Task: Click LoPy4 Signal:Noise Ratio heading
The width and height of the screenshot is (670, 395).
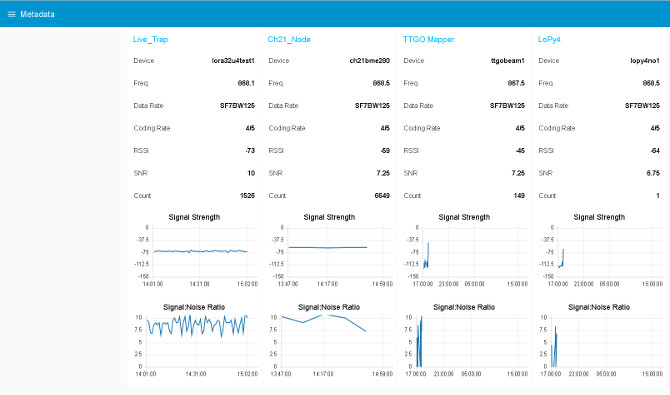Action: click(x=599, y=307)
